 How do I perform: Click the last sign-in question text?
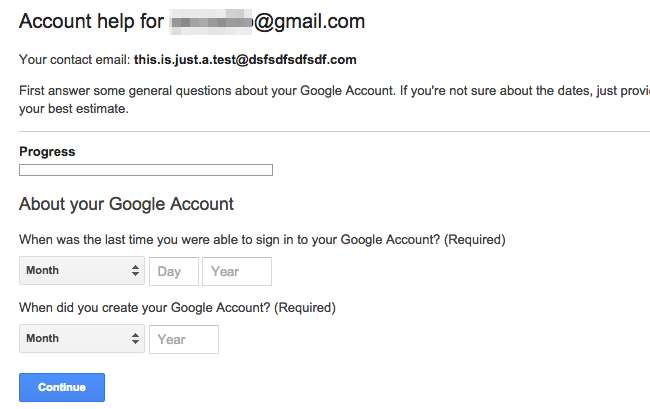(x=230, y=240)
